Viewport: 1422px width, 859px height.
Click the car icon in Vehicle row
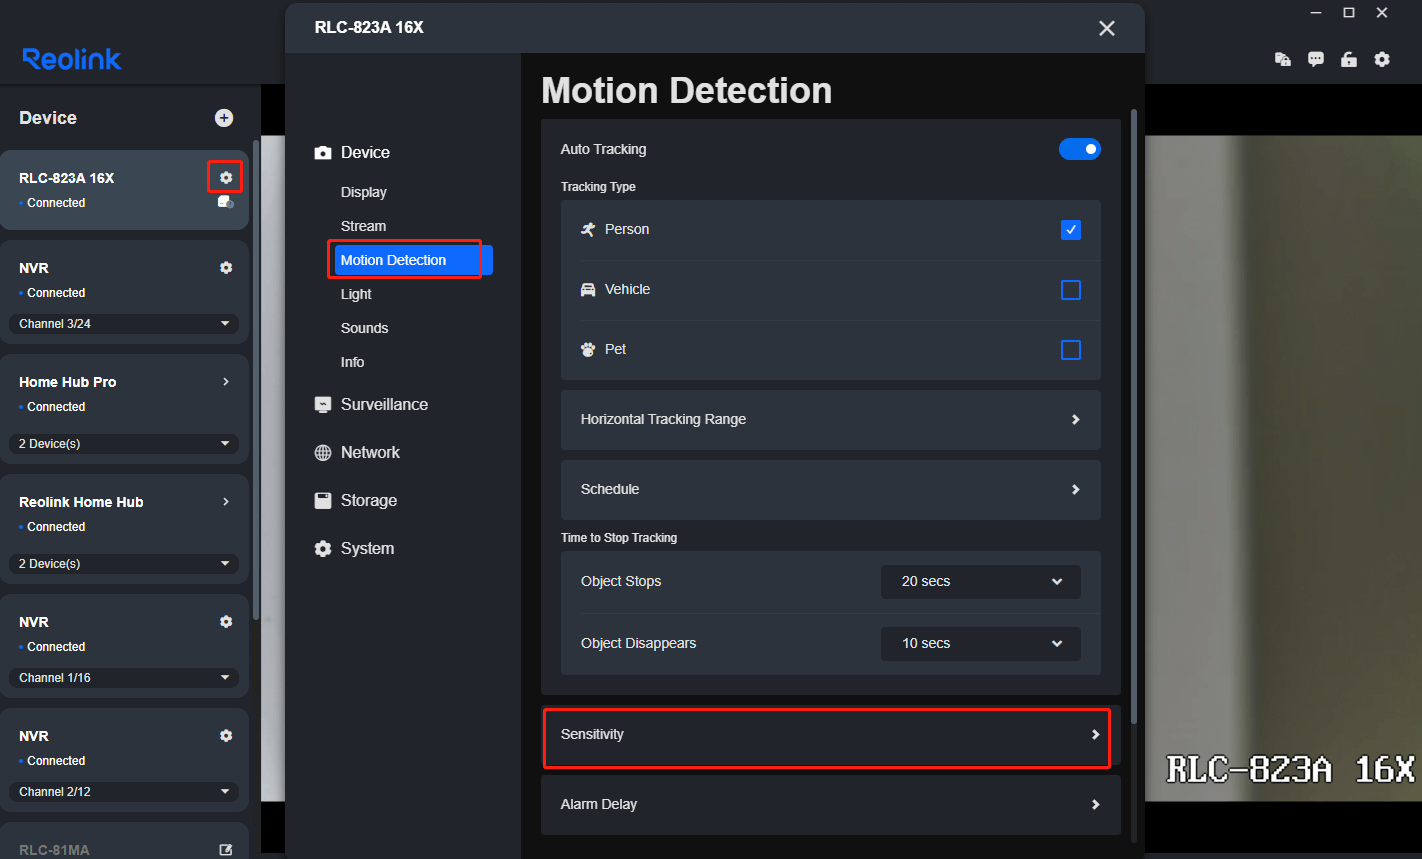tap(588, 289)
